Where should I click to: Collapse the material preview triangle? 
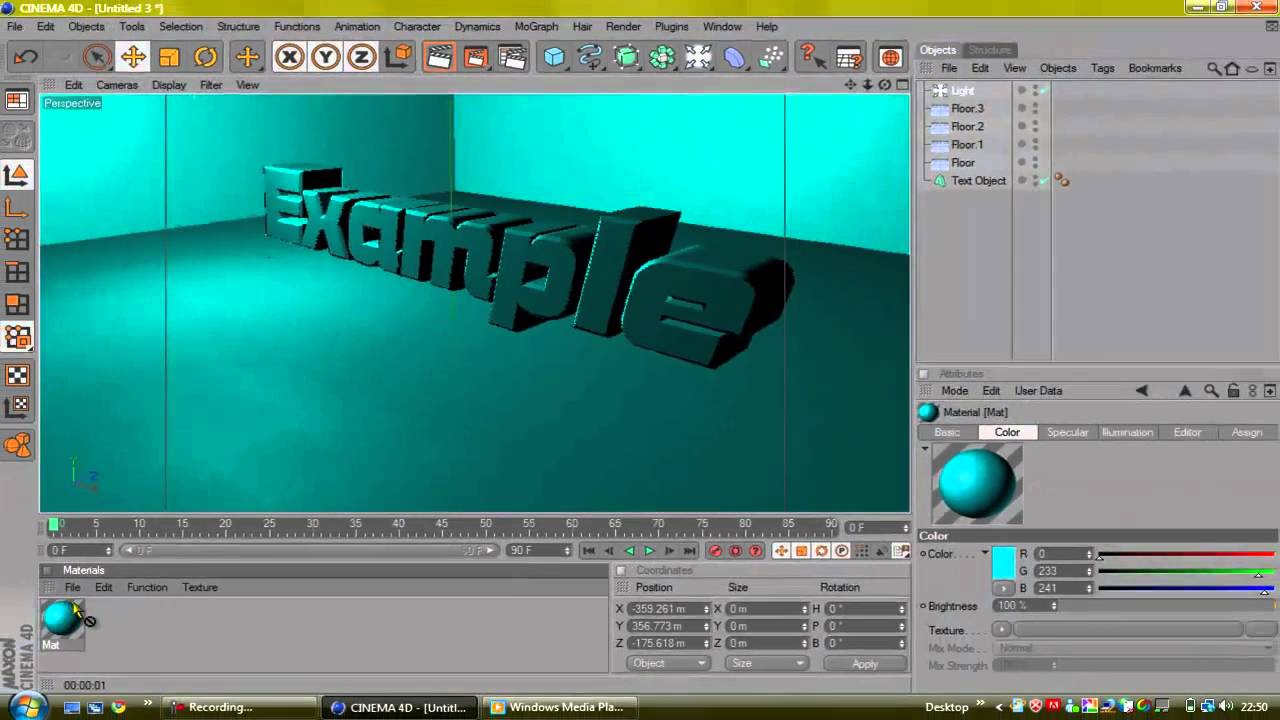coord(925,449)
